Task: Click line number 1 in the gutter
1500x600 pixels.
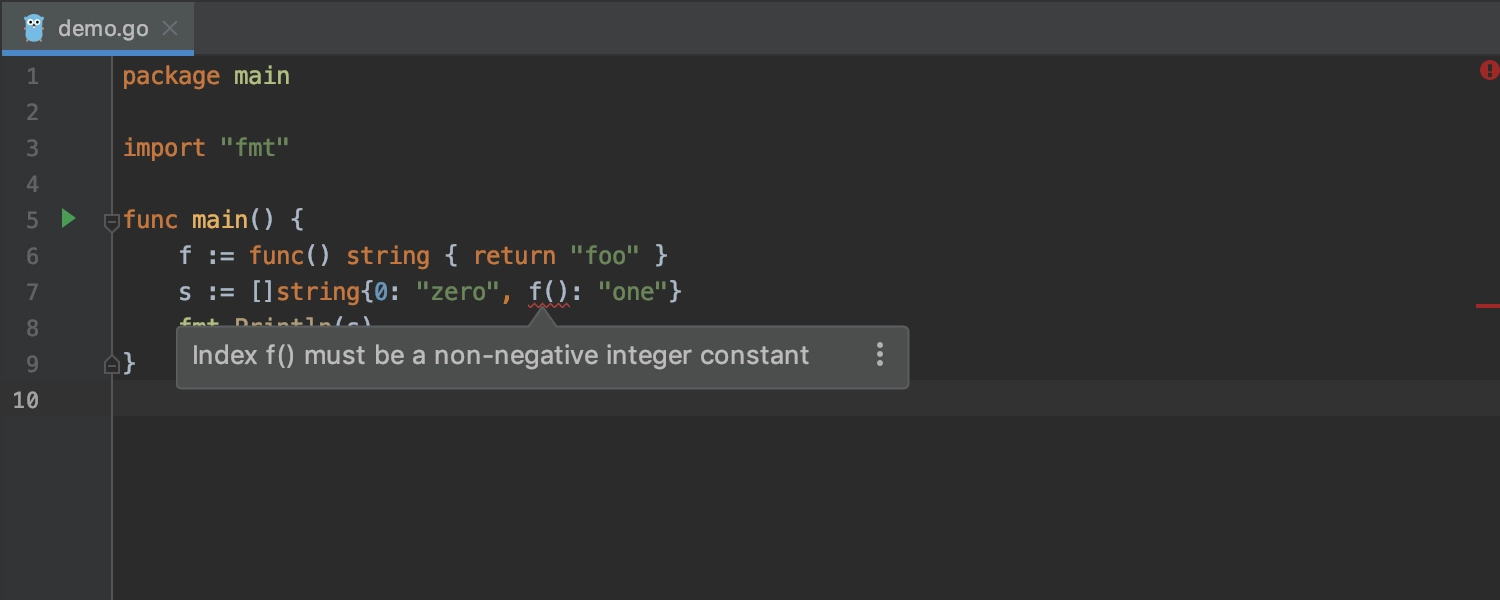Action: coord(32,76)
